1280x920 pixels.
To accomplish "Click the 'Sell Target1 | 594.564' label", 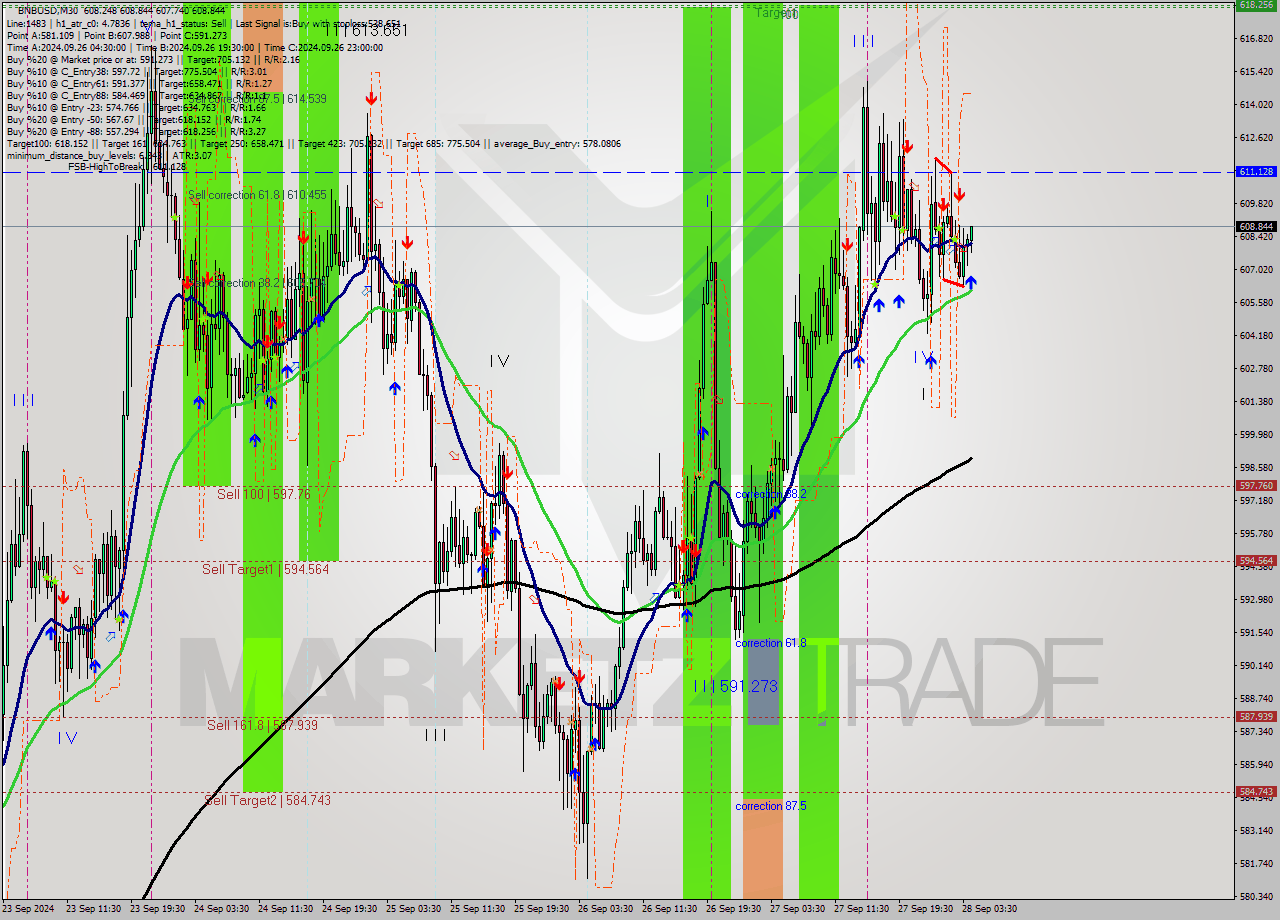I will point(265,569).
